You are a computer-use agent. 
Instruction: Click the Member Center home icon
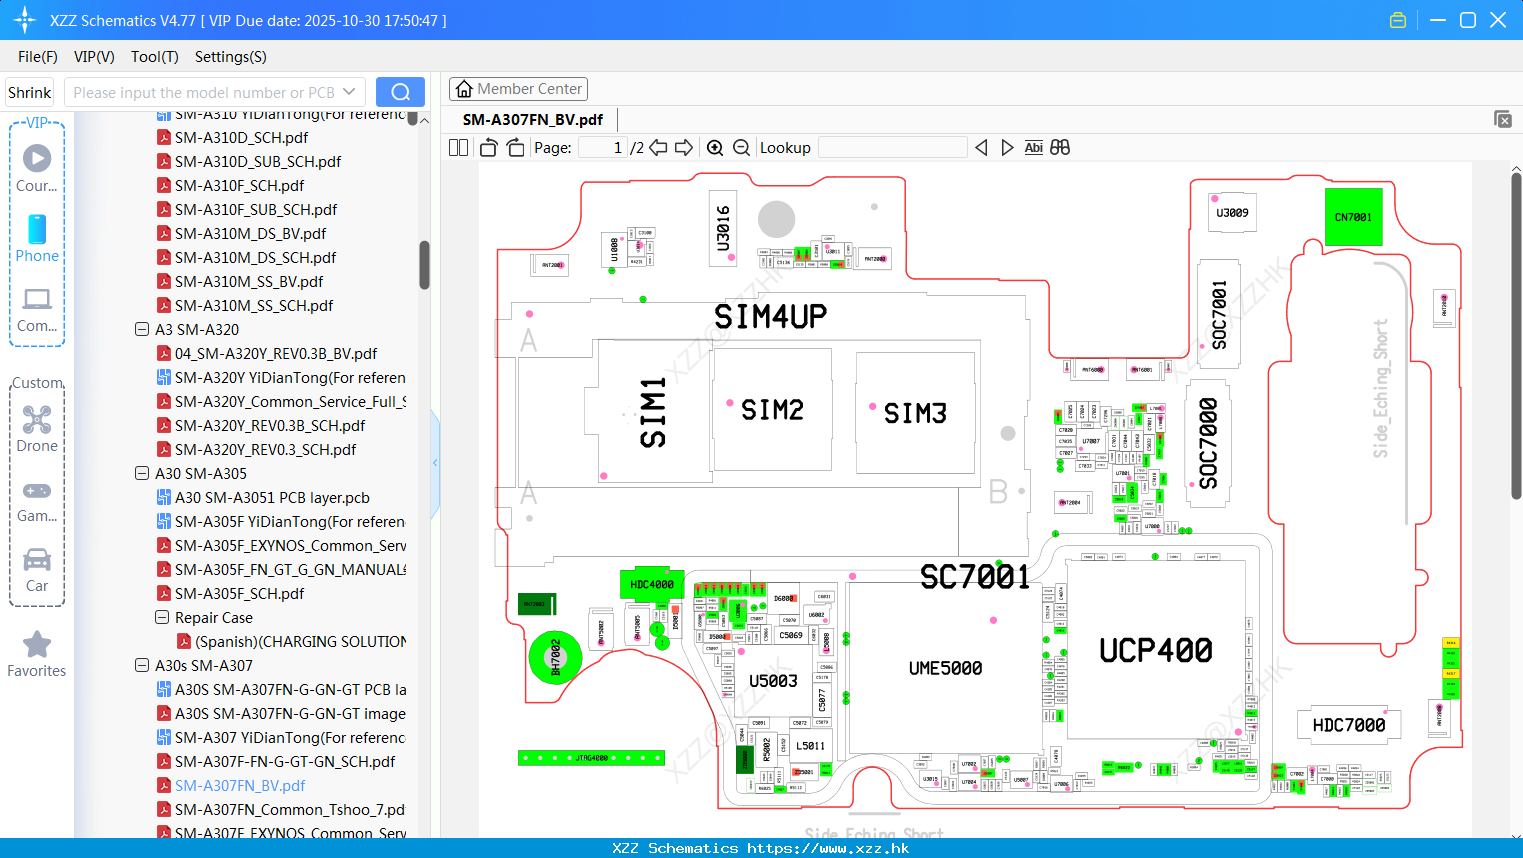coord(464,89)
